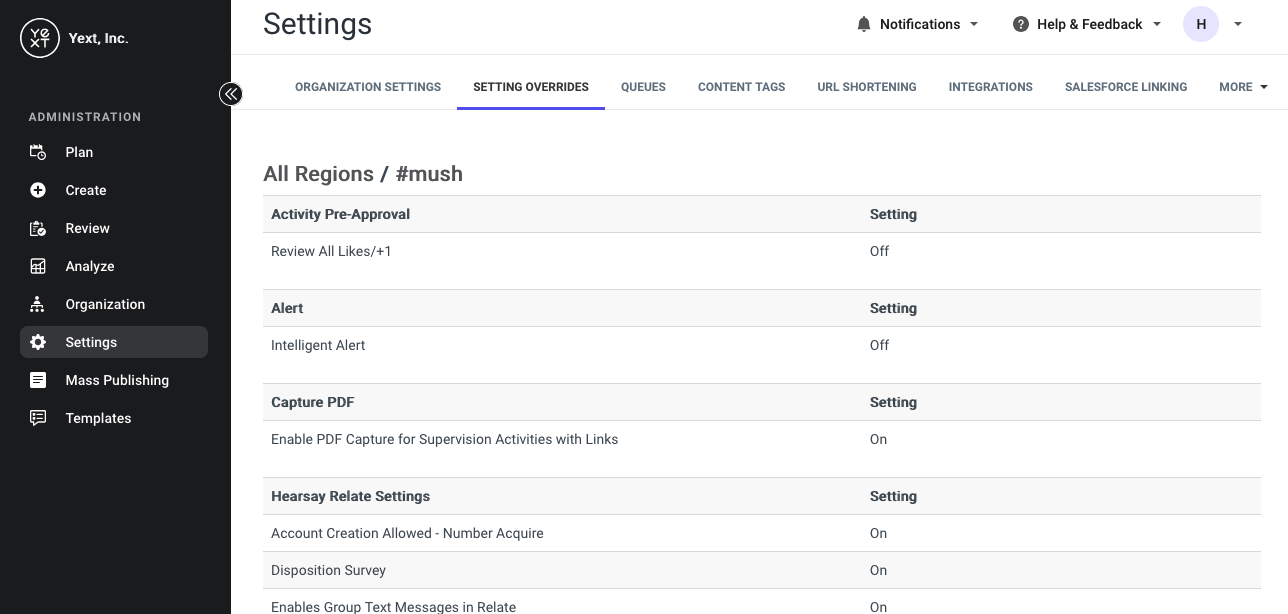Click Off value for Review All Likes/+1

(x=879, y=251)
